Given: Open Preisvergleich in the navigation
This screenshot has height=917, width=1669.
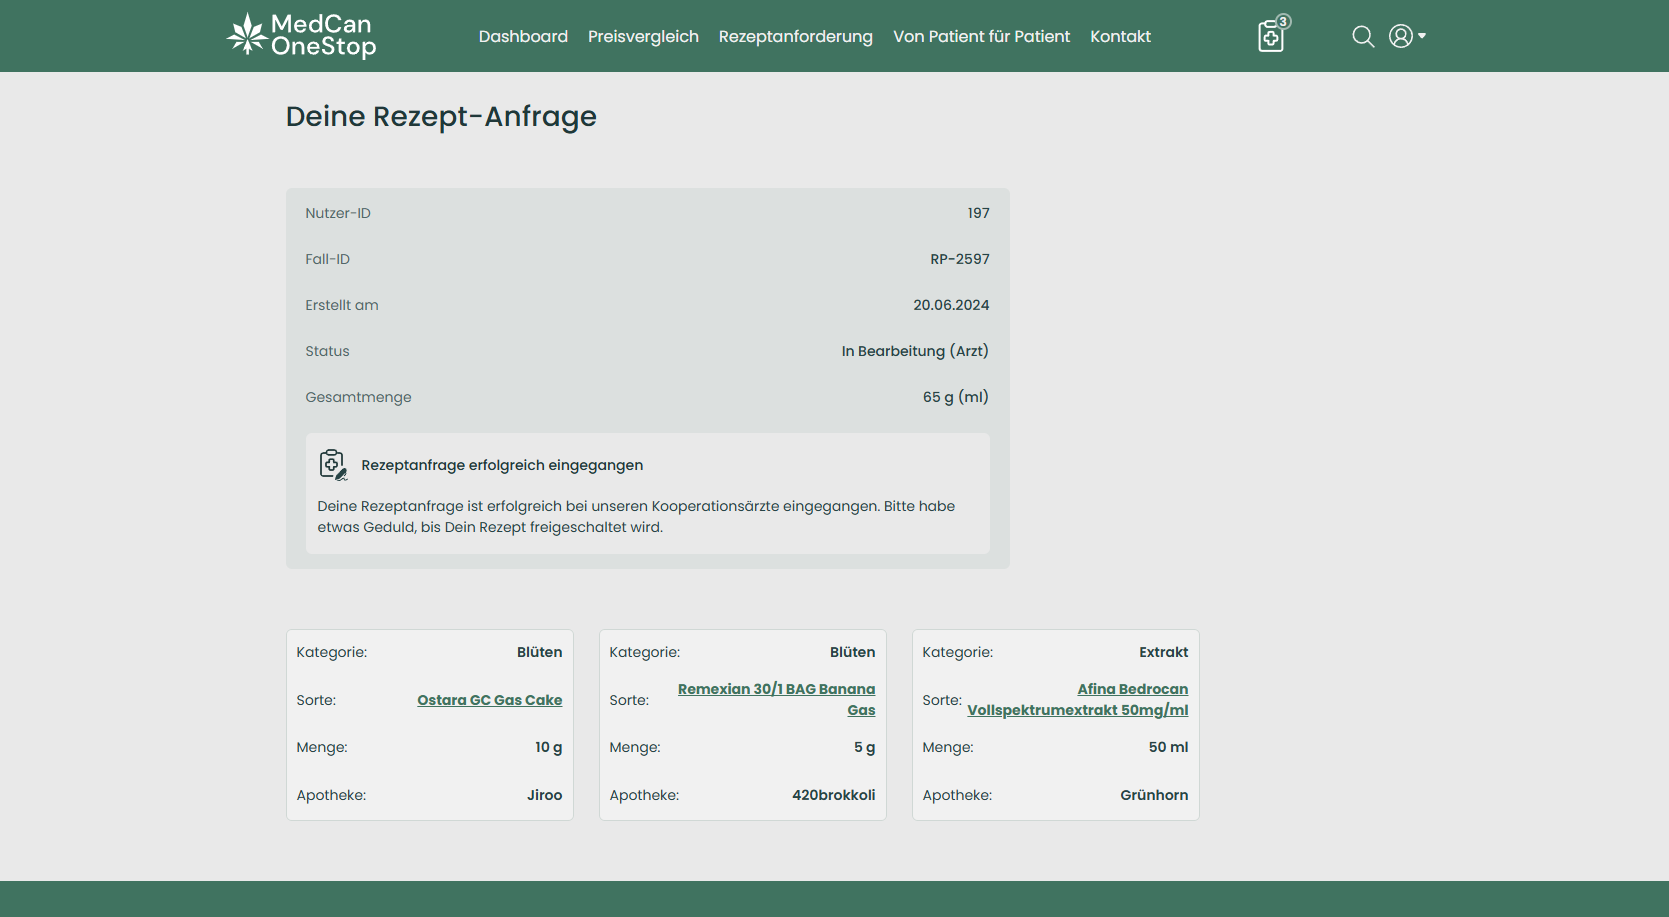Looking at the screenshot, I should point(643,36).
